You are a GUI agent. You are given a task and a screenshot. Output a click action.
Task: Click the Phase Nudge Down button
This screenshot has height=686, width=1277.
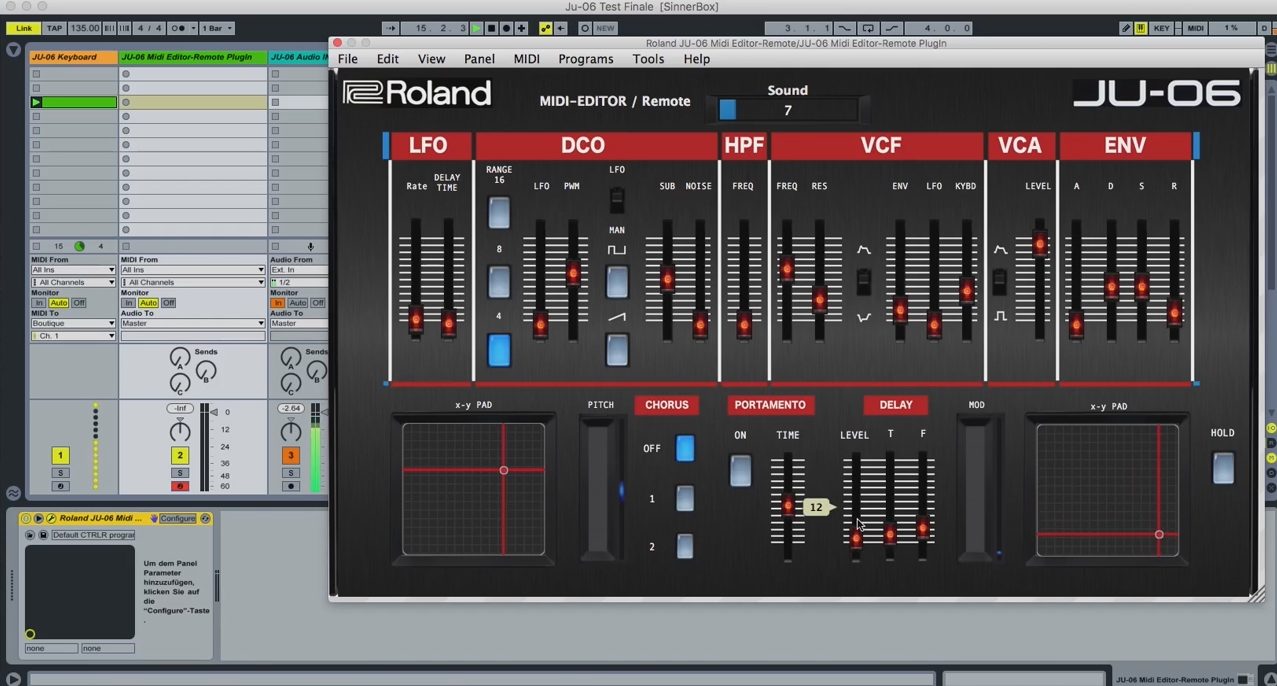[x=110, y=28]
